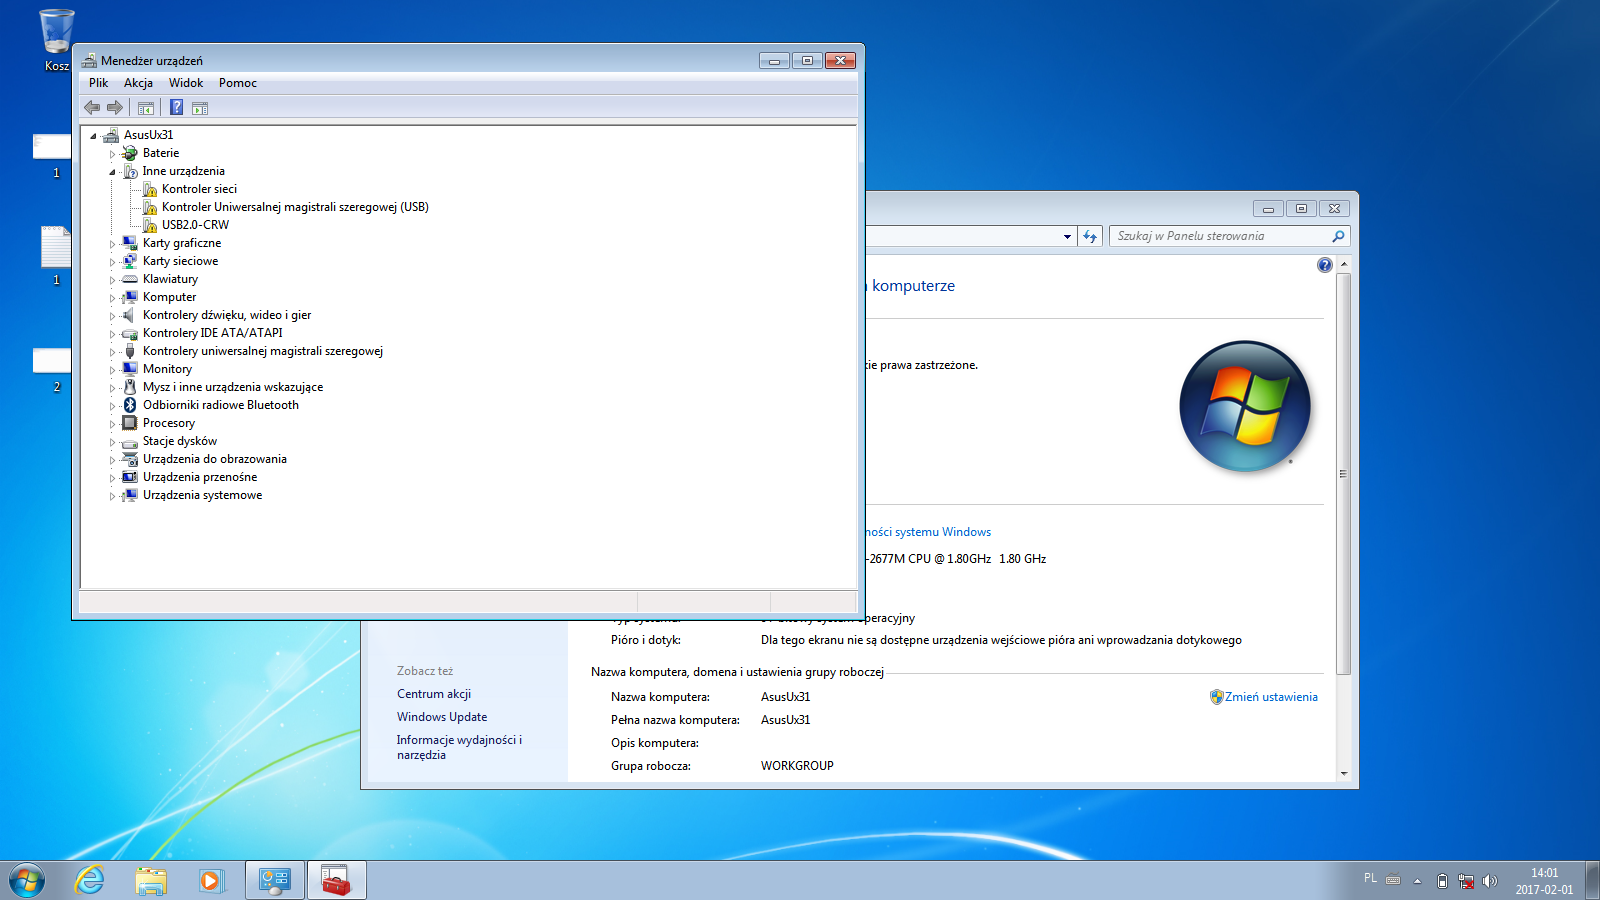Select Kontroler Uniwersalnej magistrali szeregowej (USB)
Viewport: 1600px width, 900px height.
(295, 207)
